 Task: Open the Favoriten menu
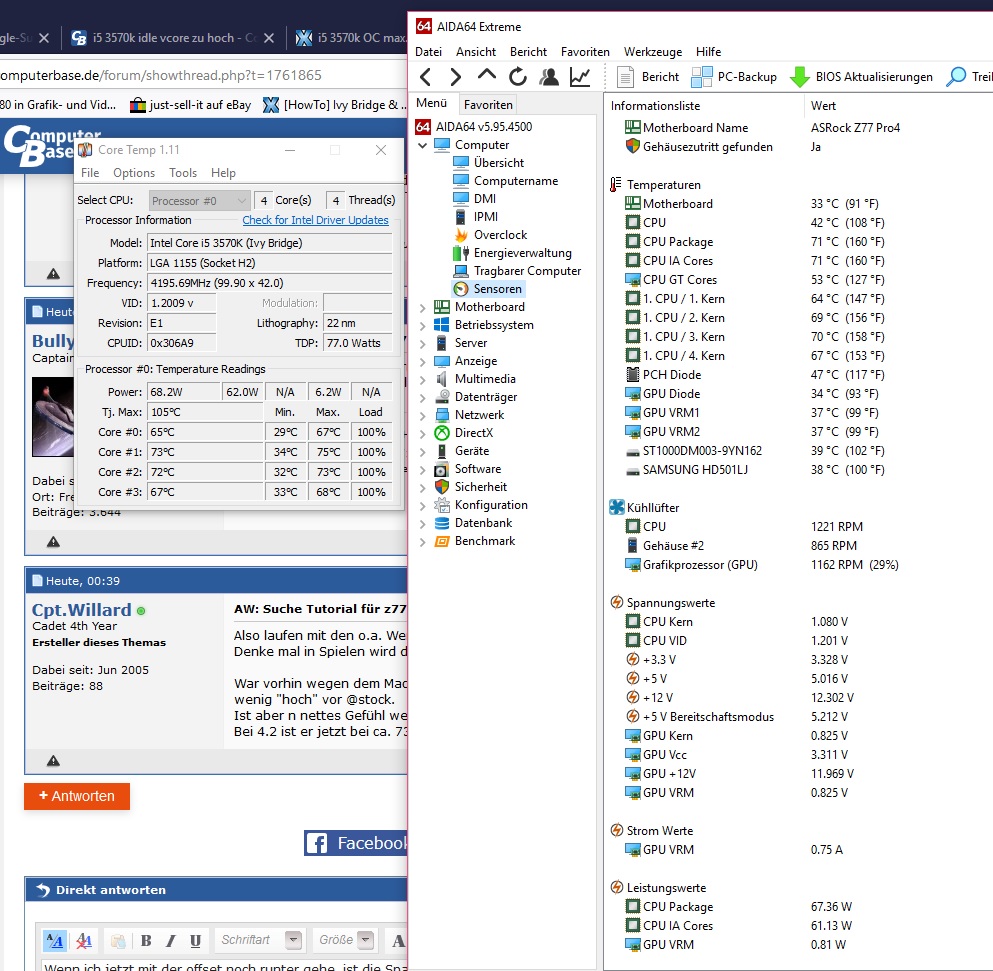point(585,52)
